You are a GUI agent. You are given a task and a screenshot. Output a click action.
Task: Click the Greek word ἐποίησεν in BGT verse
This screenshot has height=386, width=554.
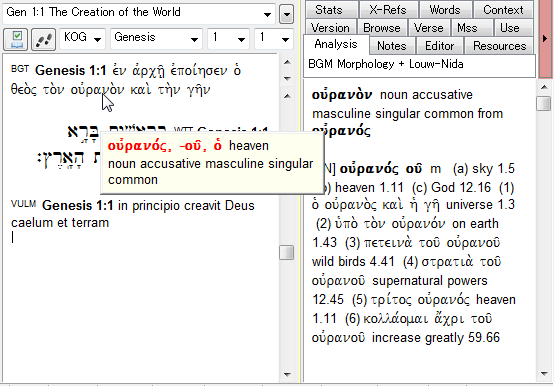(x=199, y=71)
